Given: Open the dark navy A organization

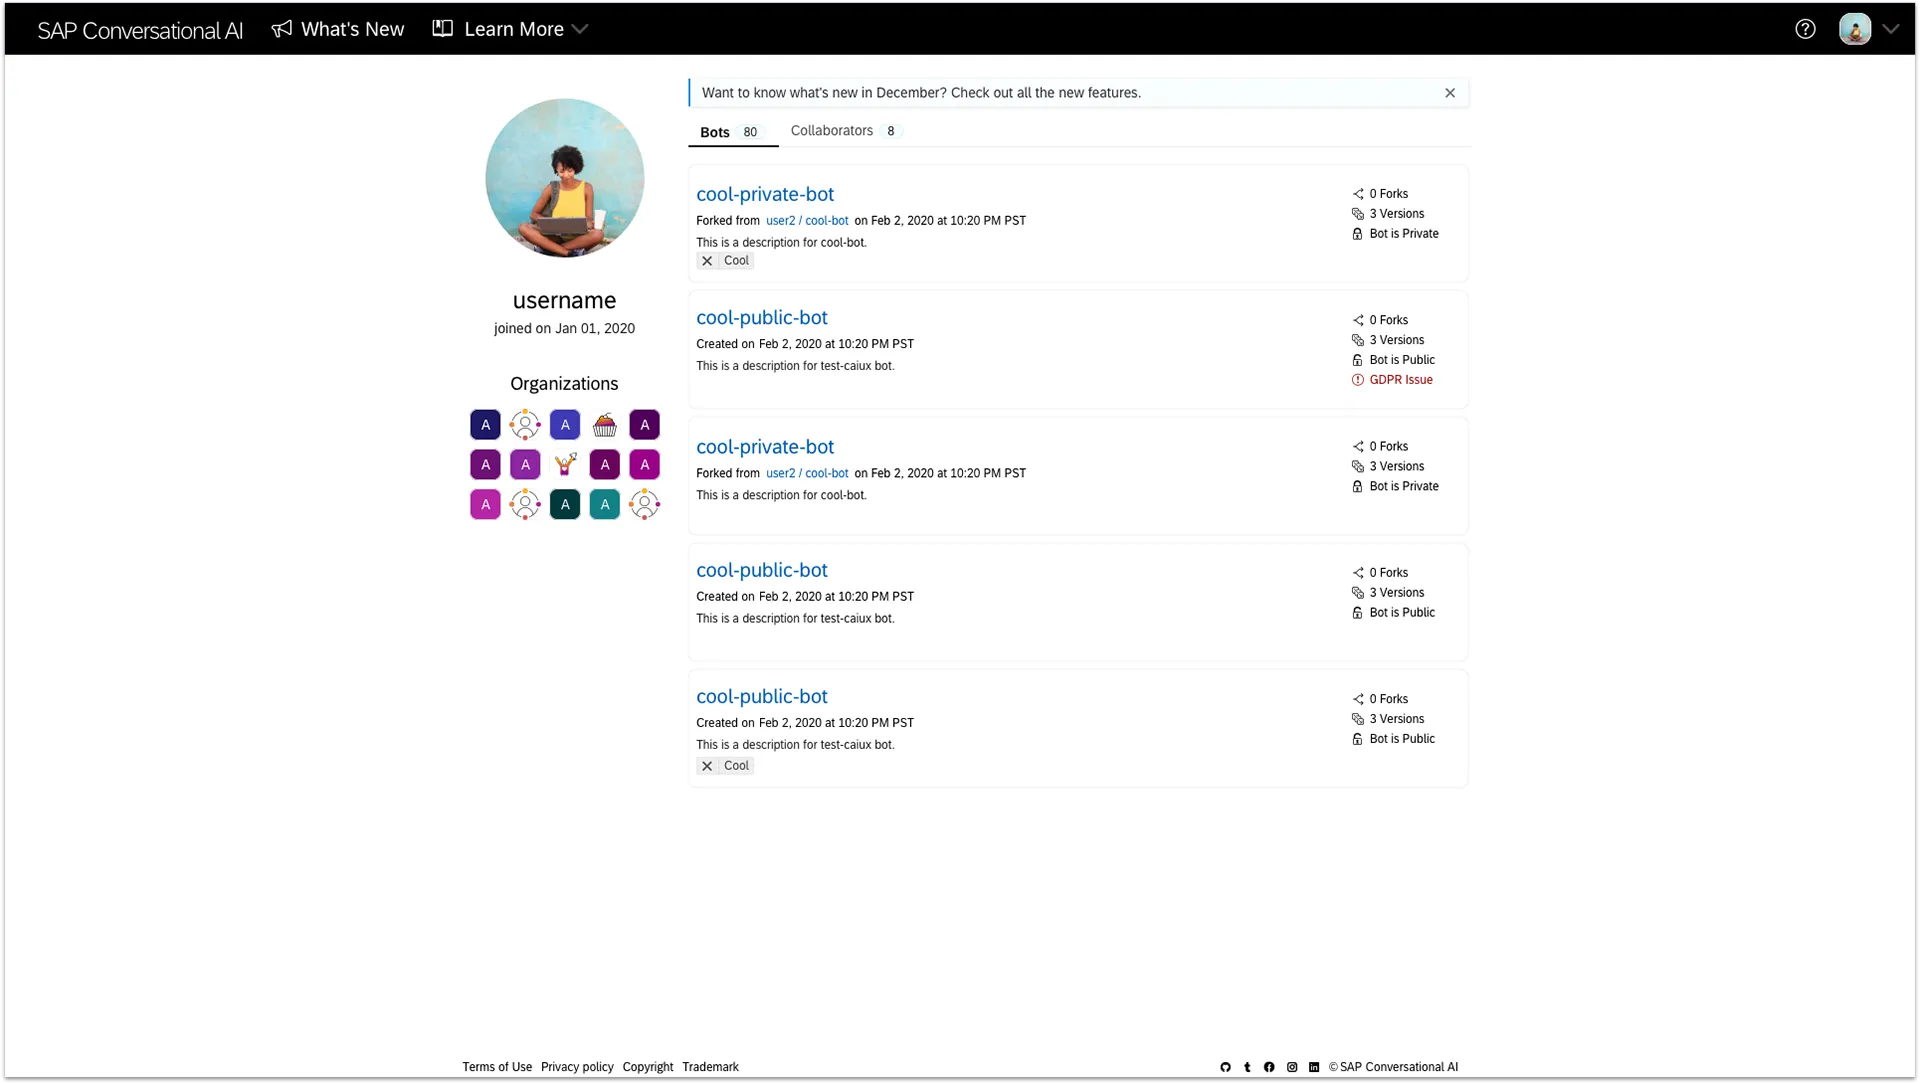Looking at the screenshot, I should 485,425.
